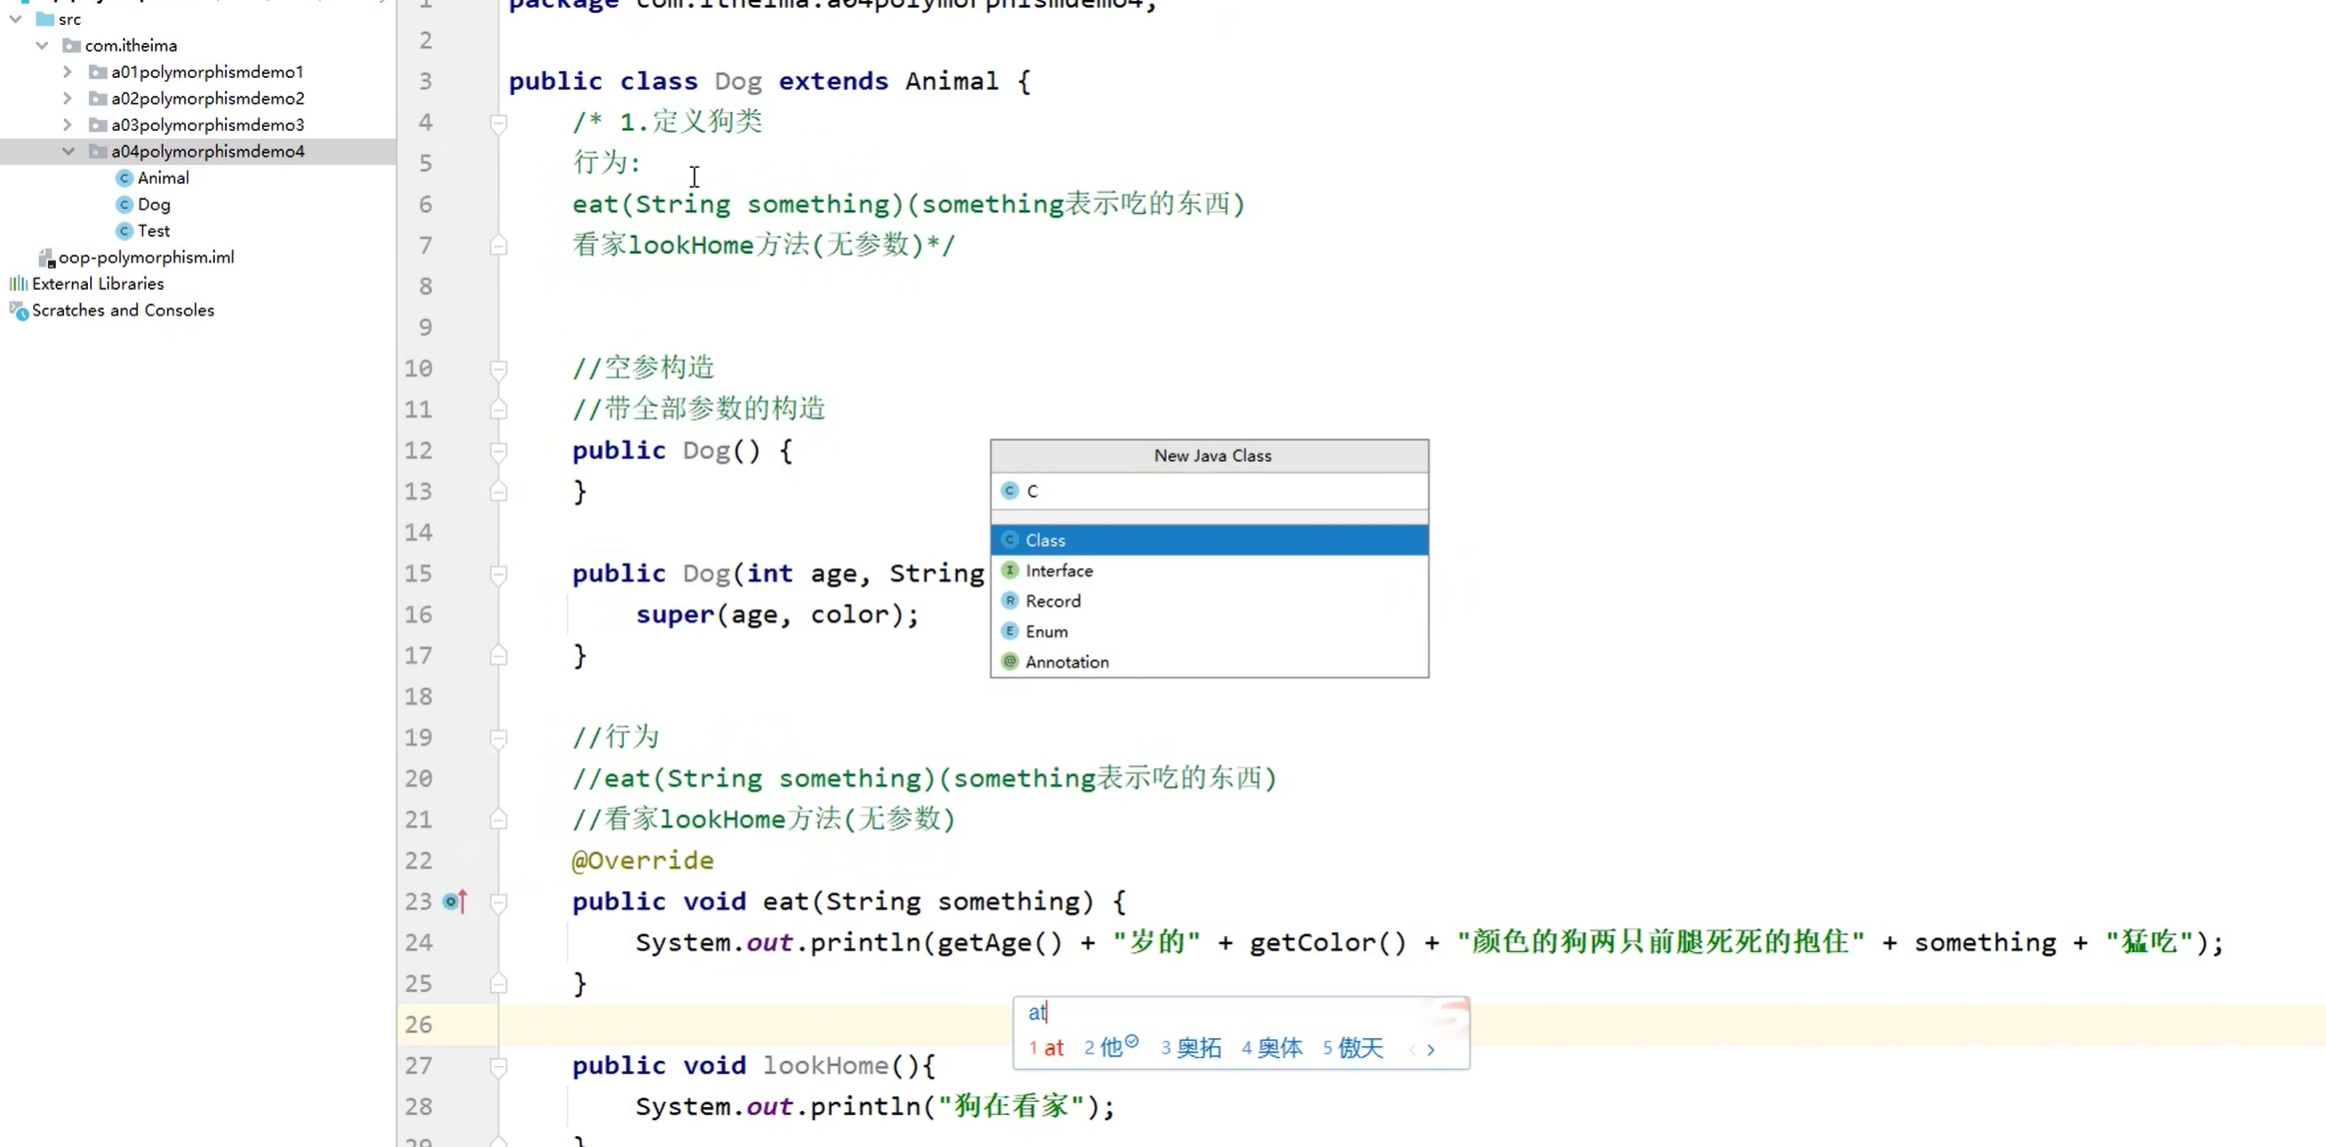
Task: Pick IME candidate 他 in suggestion bar
Action: 1109,1048
